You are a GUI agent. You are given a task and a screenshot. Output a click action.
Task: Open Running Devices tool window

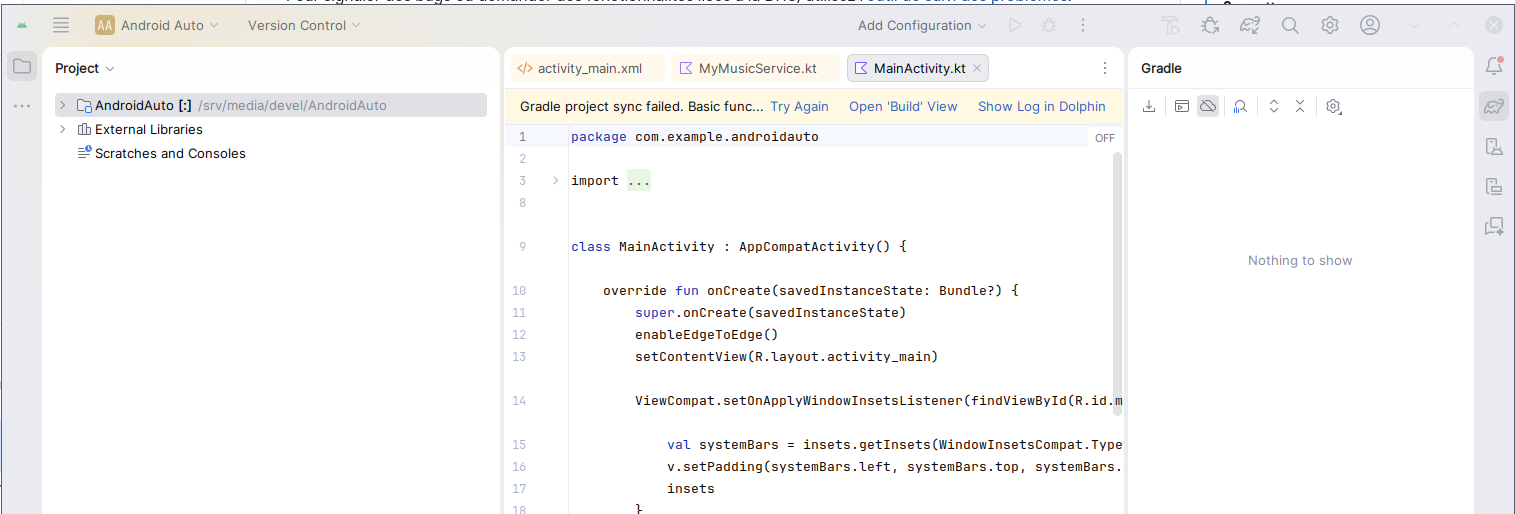tap(1493, 186)
